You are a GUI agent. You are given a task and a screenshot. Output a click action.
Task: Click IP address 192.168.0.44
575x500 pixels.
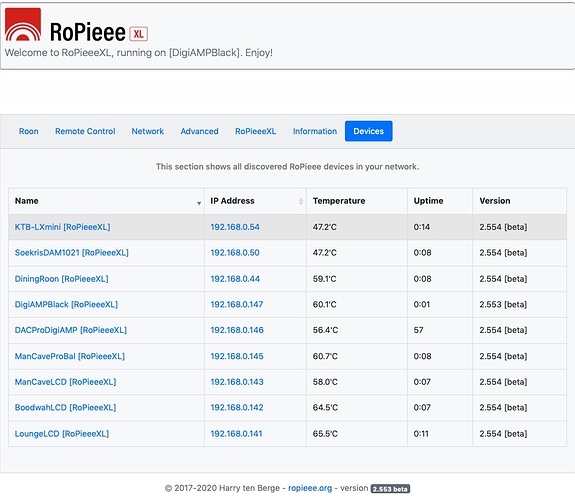[x=235, y=279]
